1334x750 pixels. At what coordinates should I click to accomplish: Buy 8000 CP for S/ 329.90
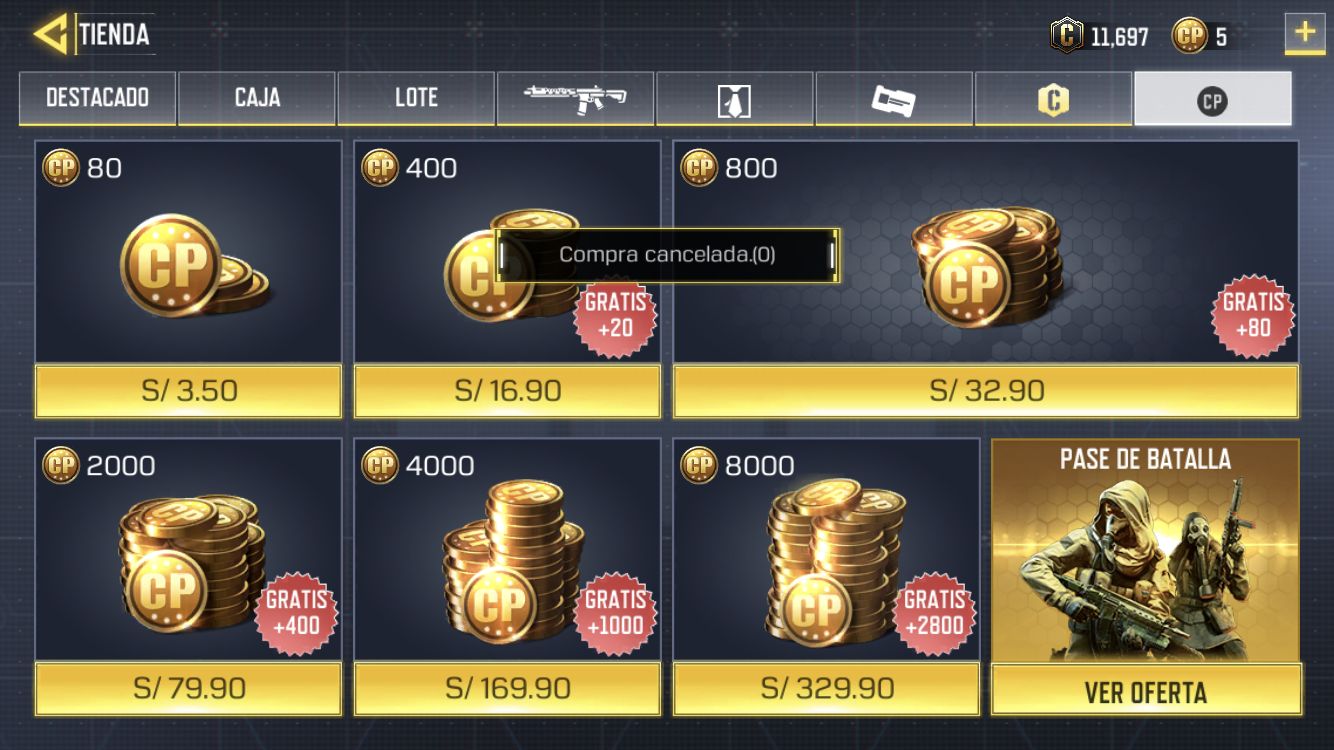point(826,688)
